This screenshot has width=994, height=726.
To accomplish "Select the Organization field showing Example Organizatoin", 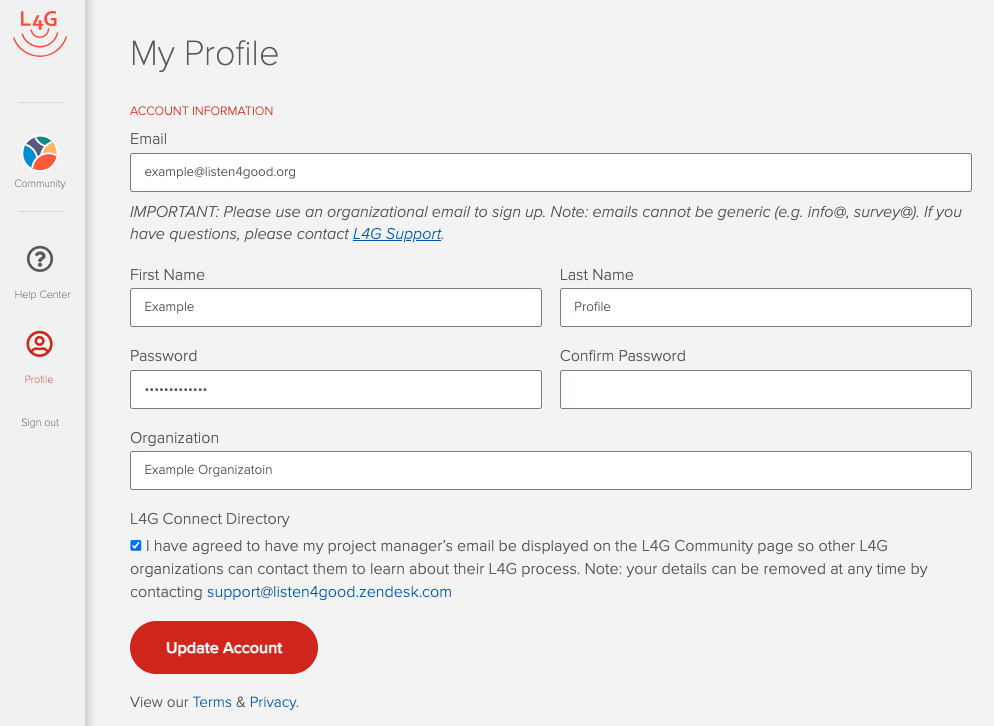I will click(550, 470).
